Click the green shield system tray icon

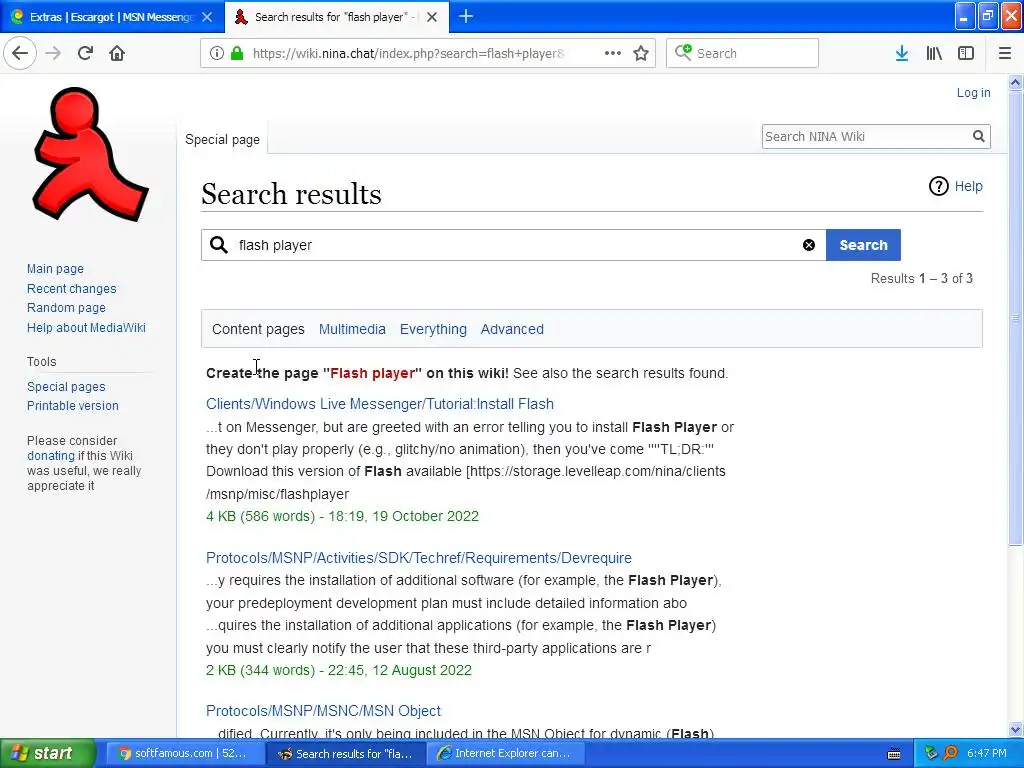[x=931, y=753]
